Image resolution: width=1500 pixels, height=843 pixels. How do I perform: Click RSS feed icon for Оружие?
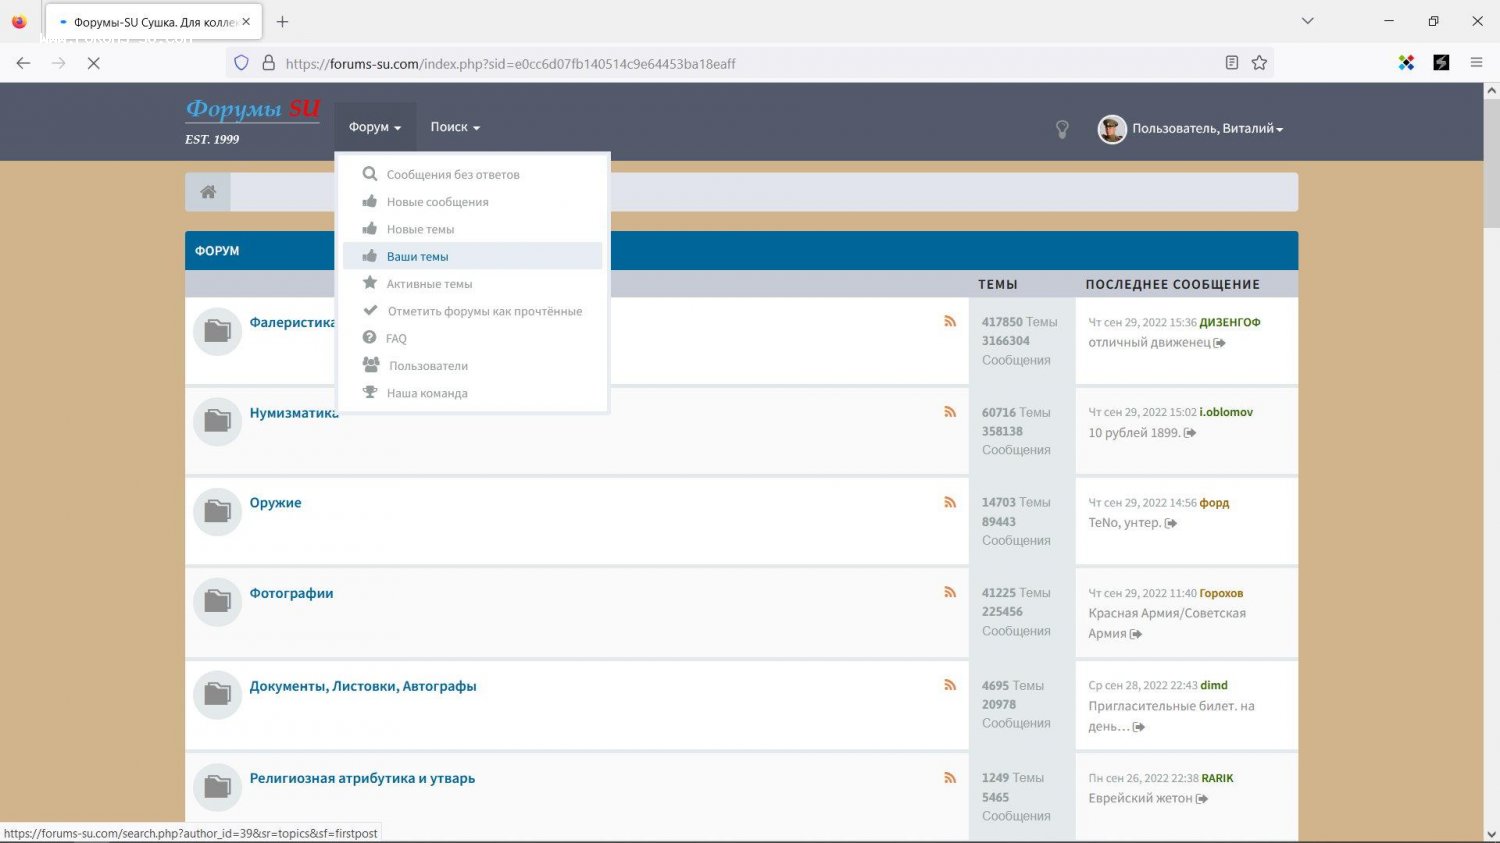[950, 502]
